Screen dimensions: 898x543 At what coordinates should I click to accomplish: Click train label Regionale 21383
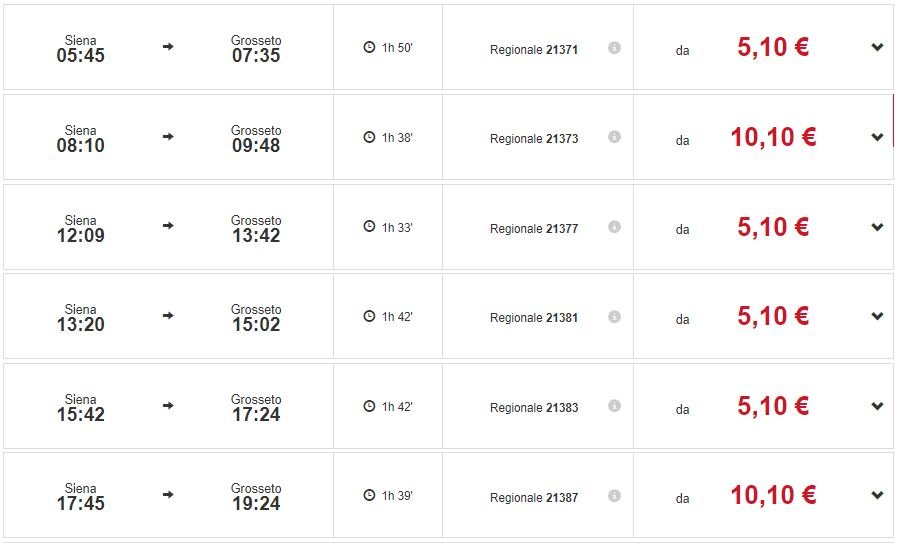(x=534, y=408)
